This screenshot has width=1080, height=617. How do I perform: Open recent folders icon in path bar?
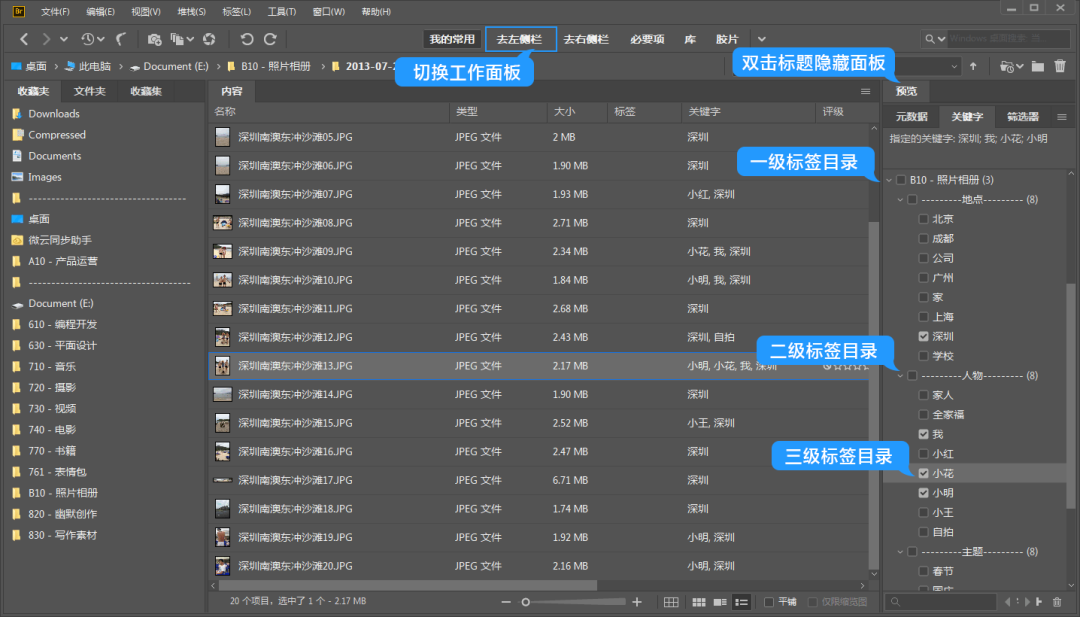pos(1007,66)
